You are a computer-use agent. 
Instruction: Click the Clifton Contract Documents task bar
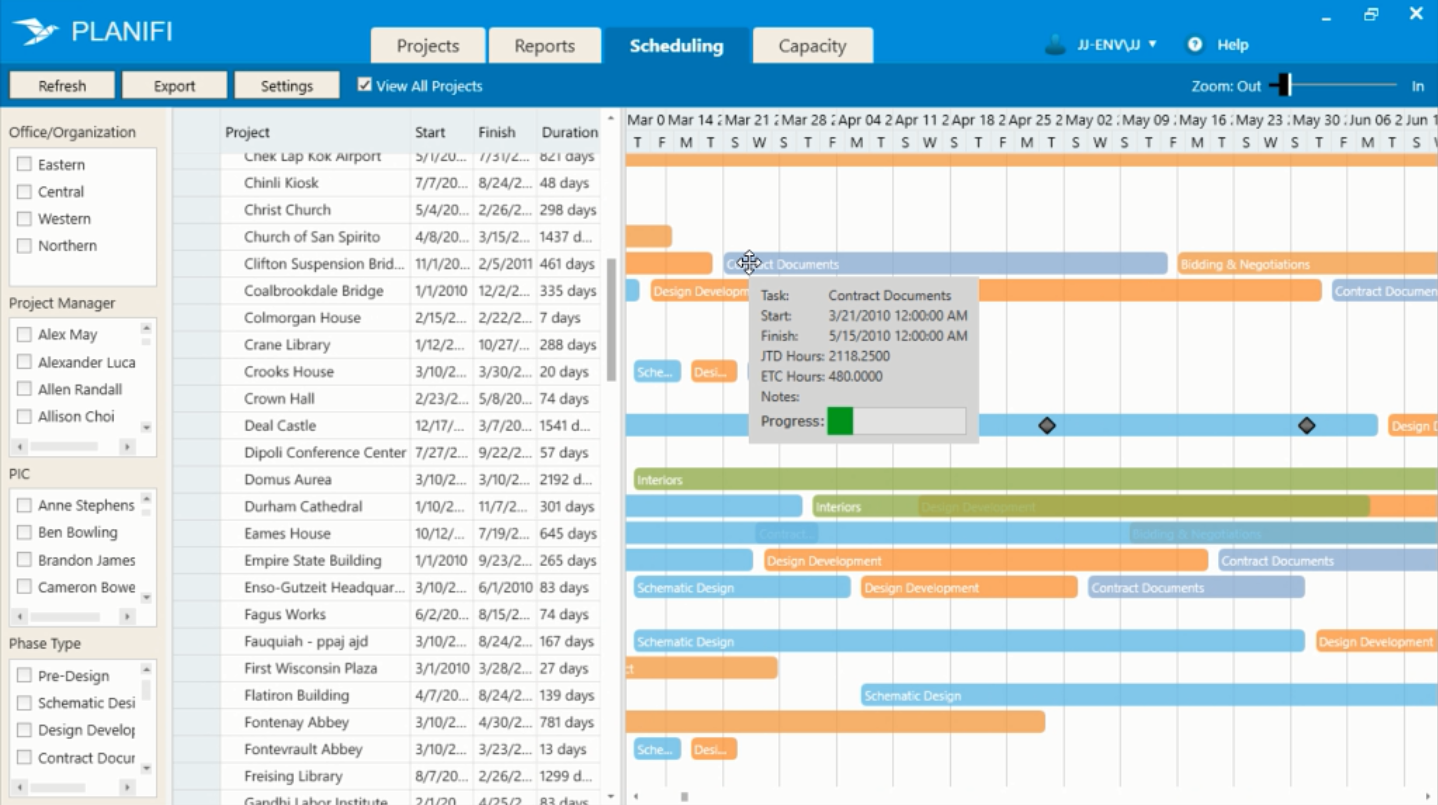click(945, 264)
